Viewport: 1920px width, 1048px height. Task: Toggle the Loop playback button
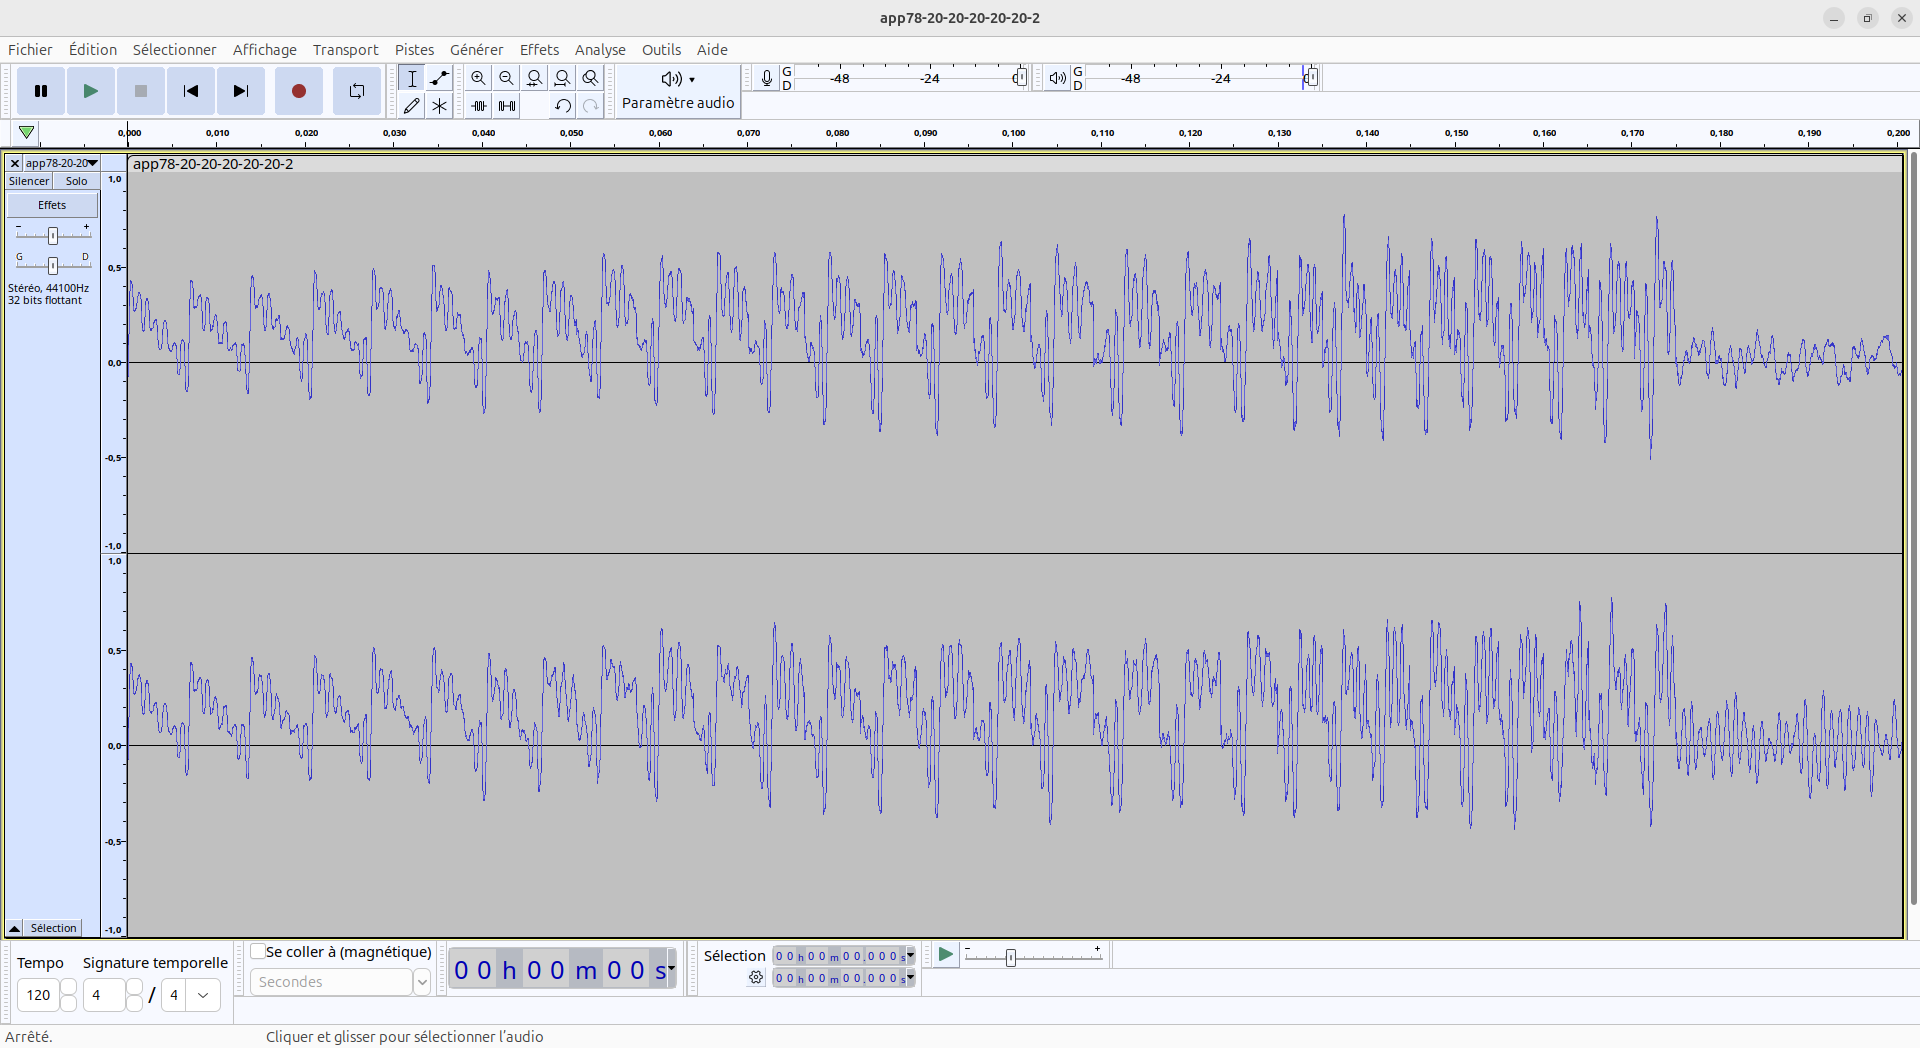[x=356, y=91]
